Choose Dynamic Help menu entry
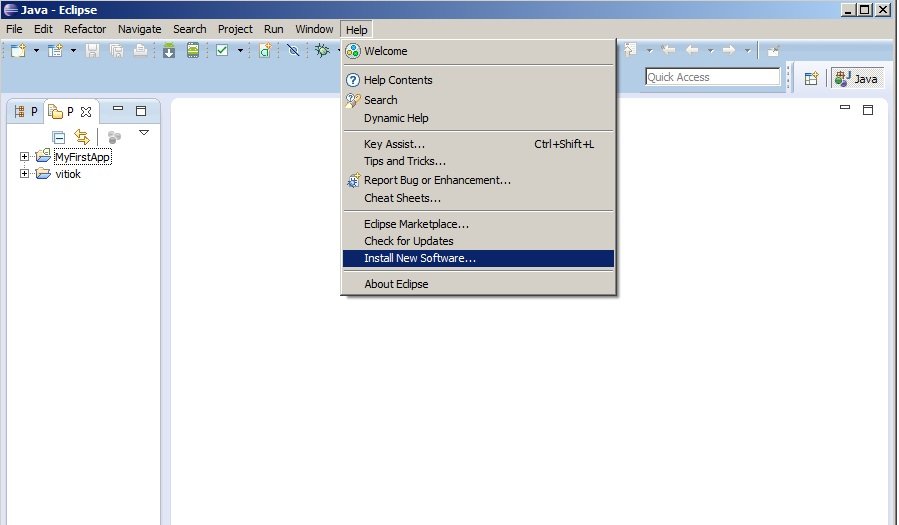The height and width of the screenshot is (525, 899). pos(479,118)
